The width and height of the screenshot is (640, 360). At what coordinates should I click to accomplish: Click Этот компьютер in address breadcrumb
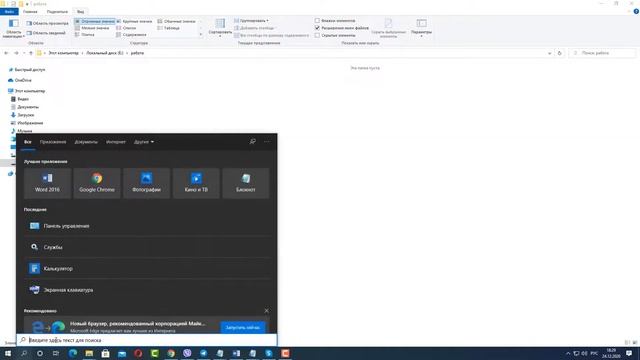[x=63, y=53]
